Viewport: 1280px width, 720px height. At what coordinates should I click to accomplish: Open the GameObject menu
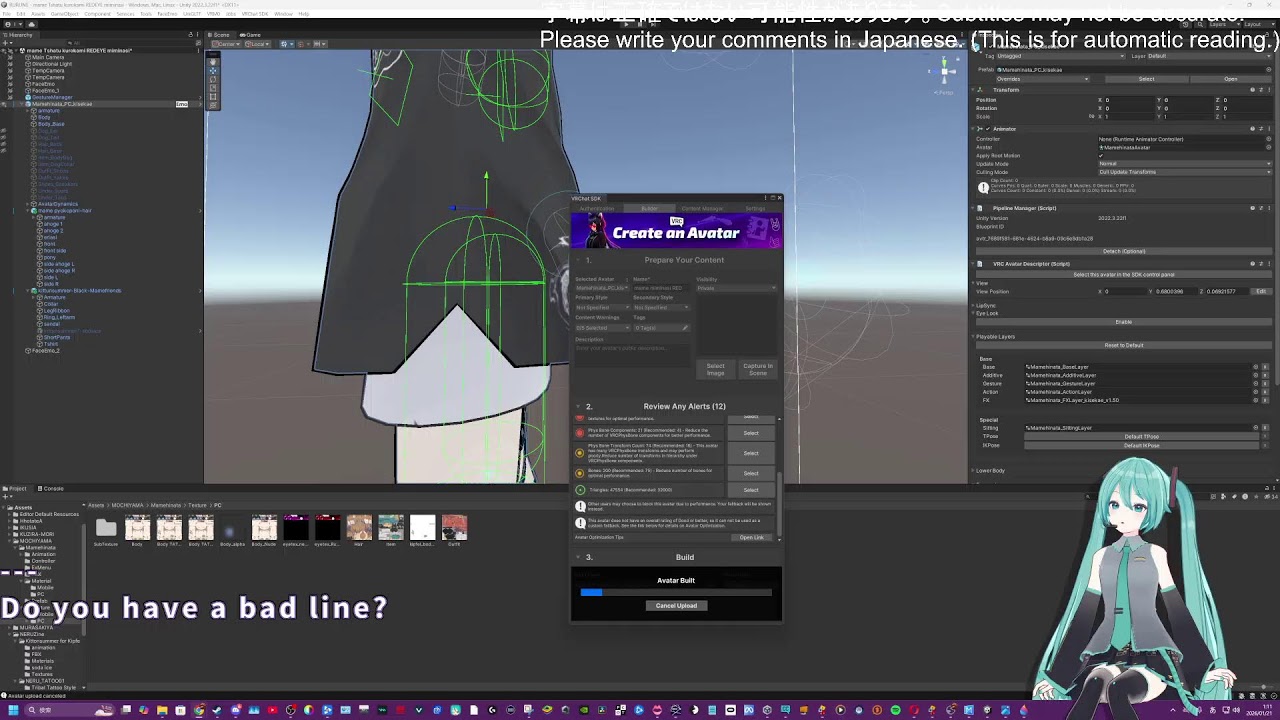pyautogui.click(x=64, y=14)
